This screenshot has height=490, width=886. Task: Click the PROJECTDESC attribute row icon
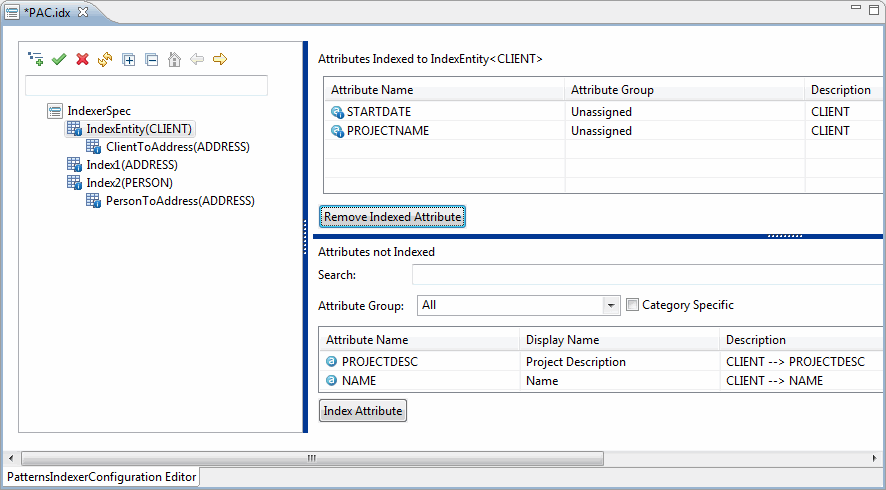[x=332, y=362]
